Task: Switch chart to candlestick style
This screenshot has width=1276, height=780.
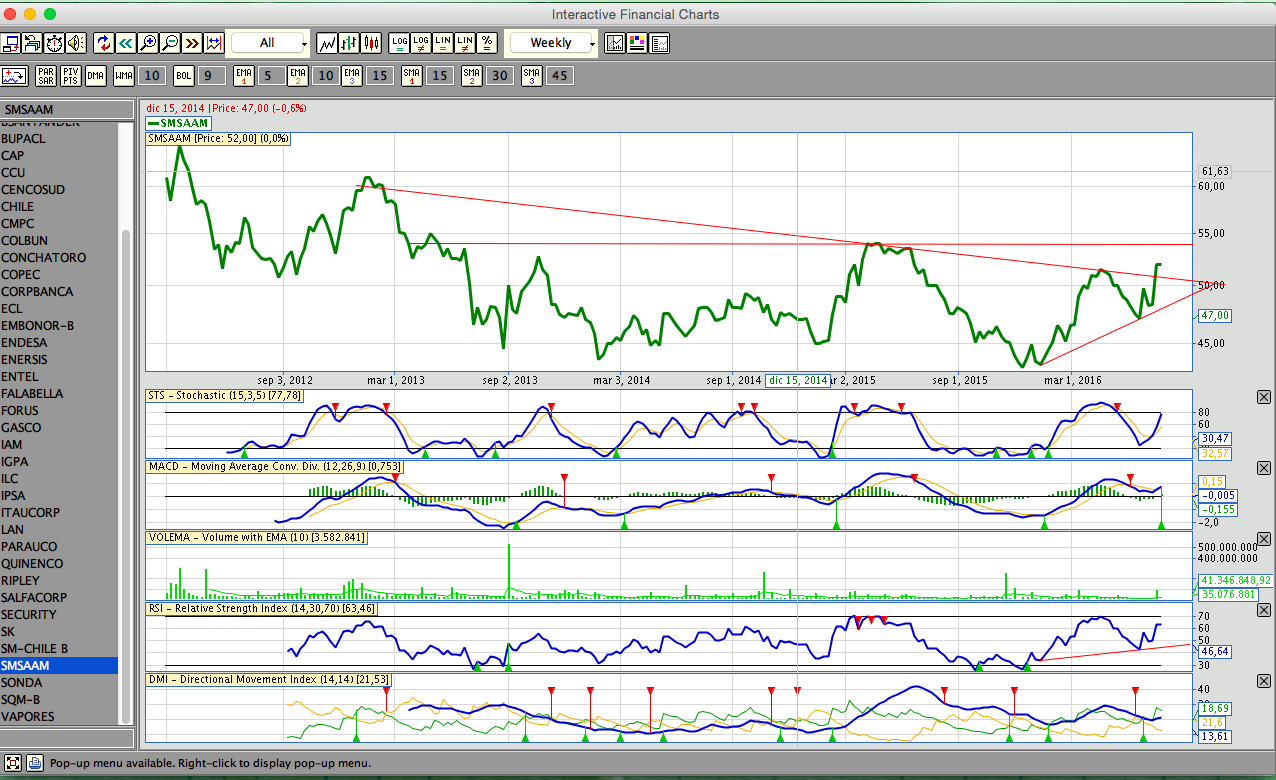Action: pos(372,43)
